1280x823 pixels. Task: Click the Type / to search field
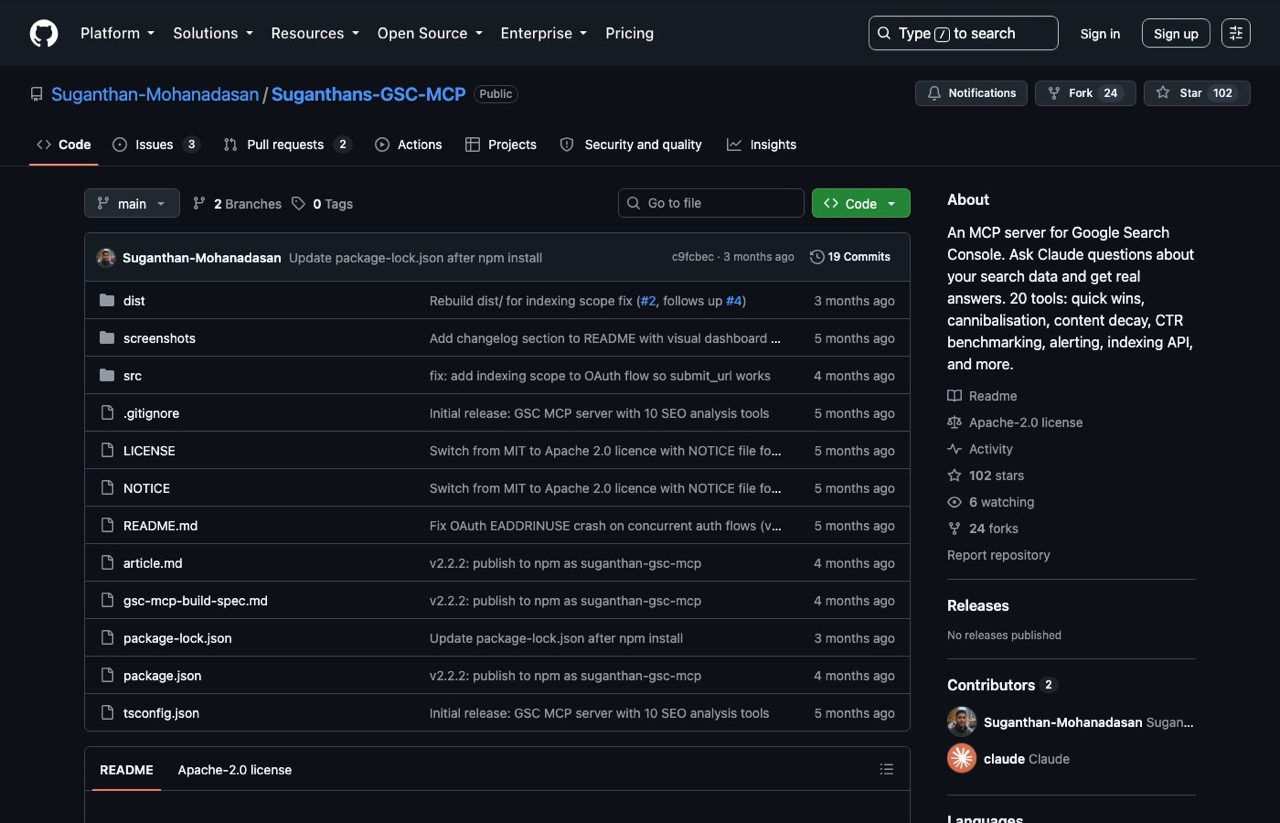coord(963,33)
